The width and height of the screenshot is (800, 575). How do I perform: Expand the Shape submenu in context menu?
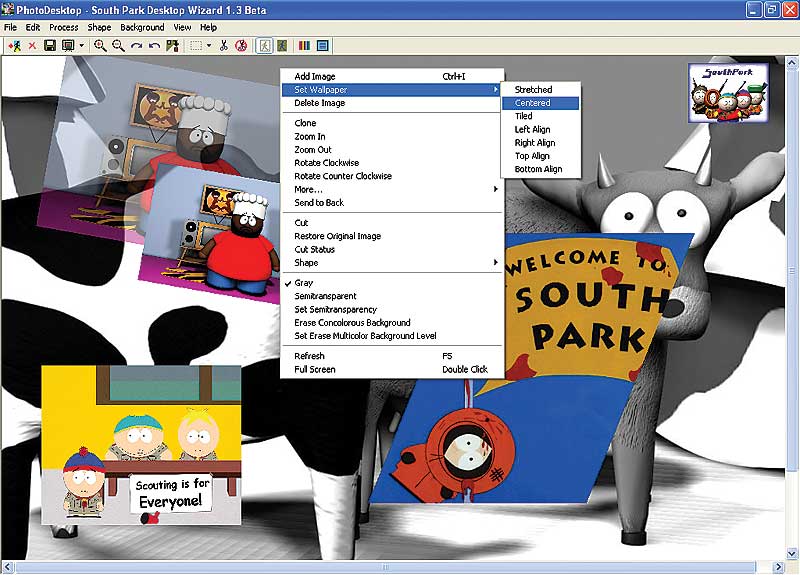coord(392,263)
